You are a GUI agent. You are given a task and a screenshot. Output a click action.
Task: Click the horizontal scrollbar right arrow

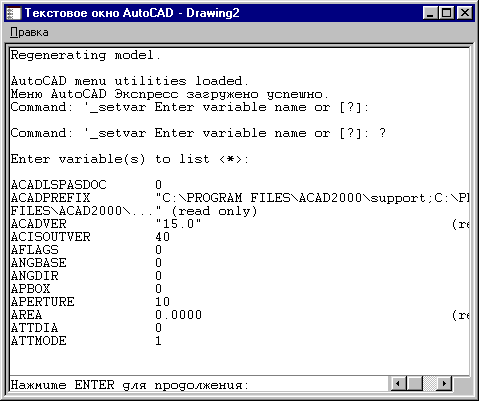click(x=444, y=383)
